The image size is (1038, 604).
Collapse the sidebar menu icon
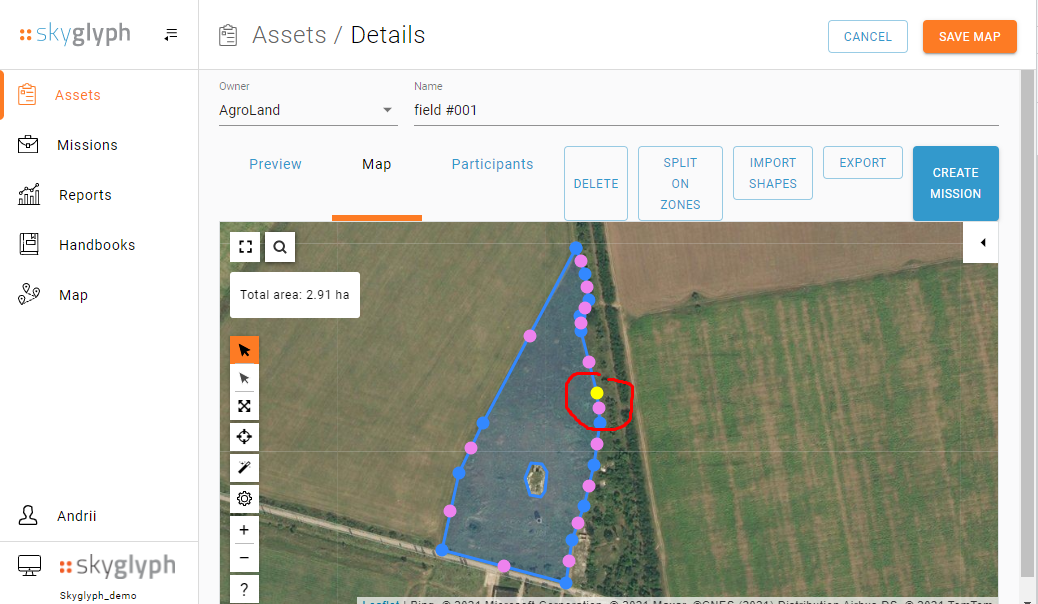tap(171, 34)
